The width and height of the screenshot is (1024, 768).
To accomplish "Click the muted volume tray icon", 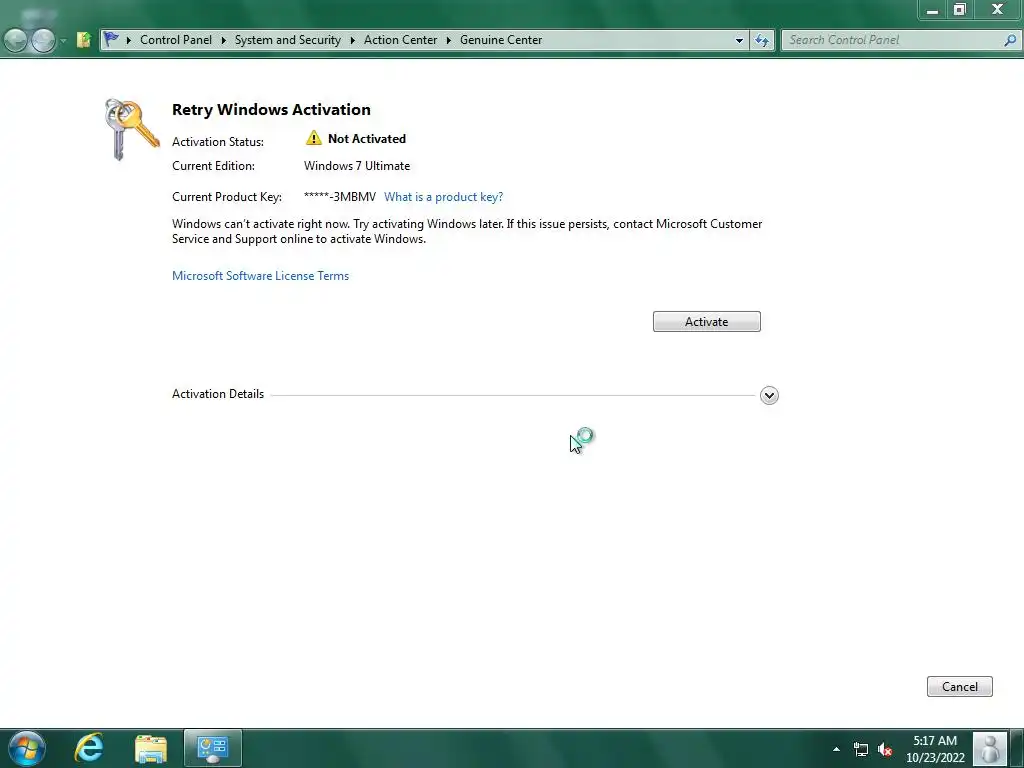I will point(885,749).
